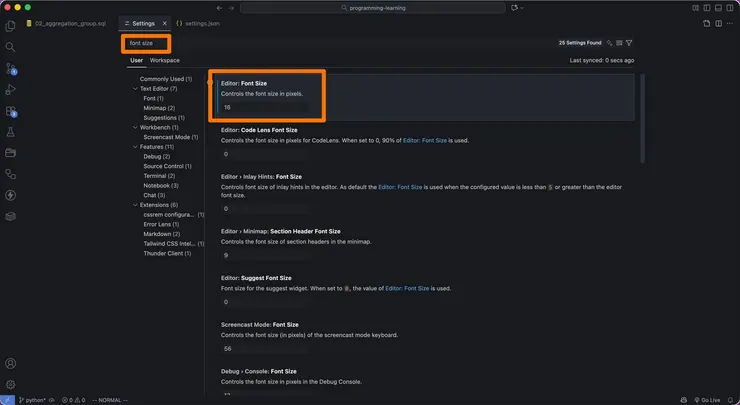Select the Settings editor tab

(x=143, y=24)
